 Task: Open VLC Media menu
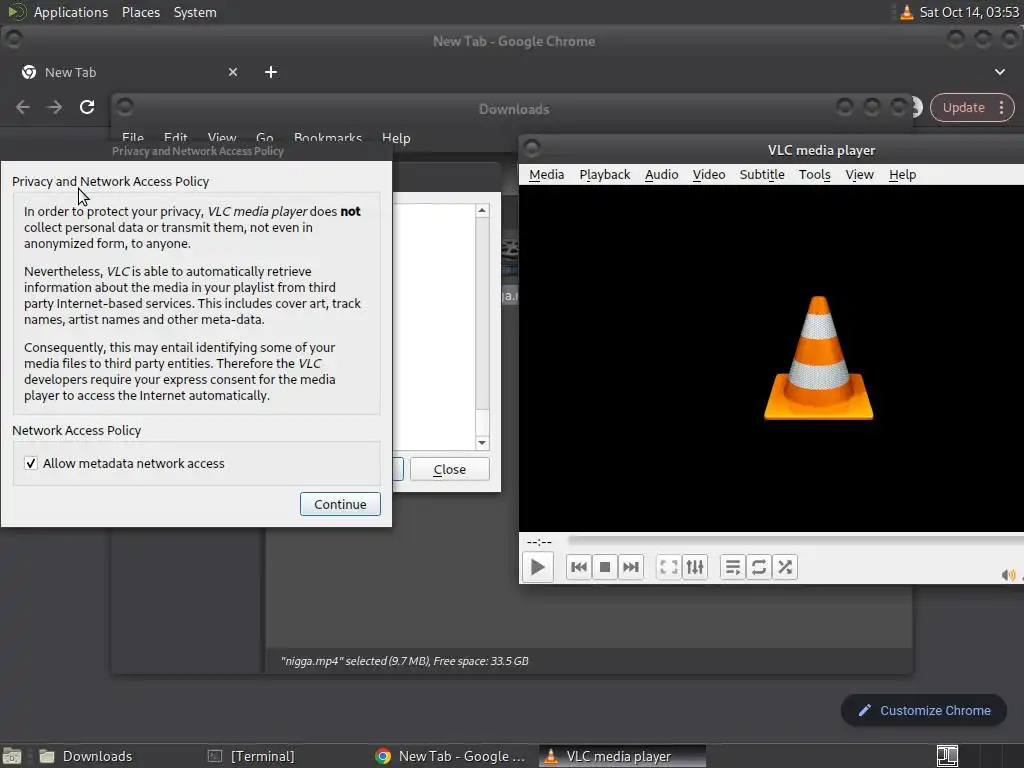pyautogui.click(x=547, y=174)
